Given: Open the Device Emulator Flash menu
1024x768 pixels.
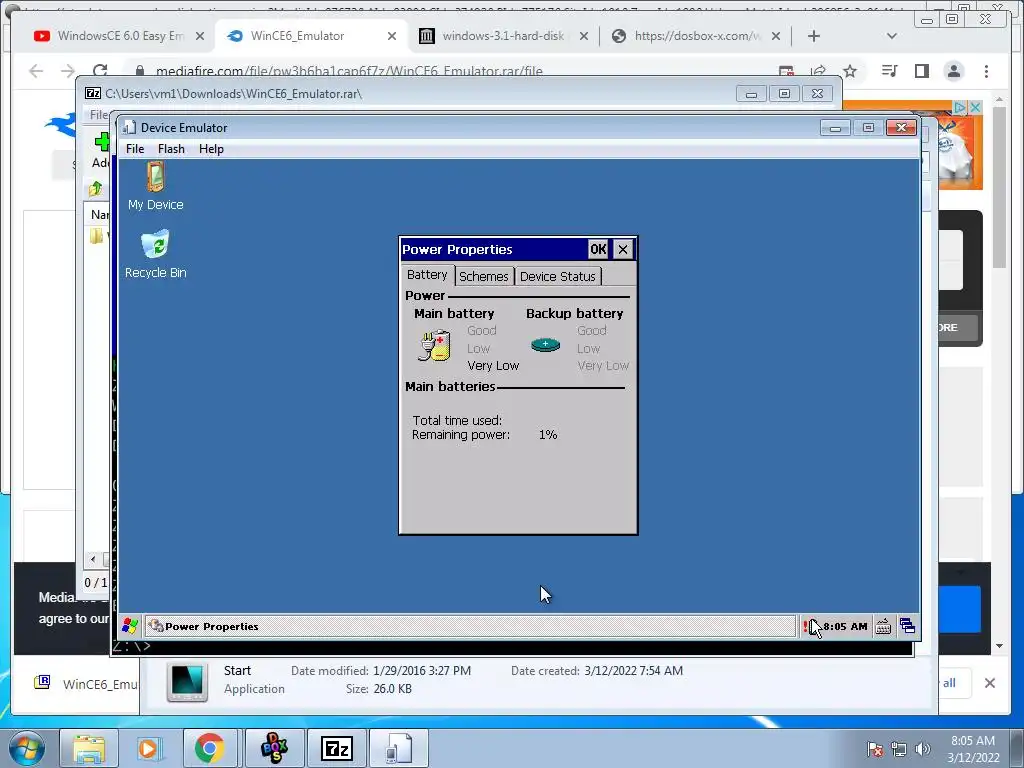Looking at the screenshot, I should pyautogui.click(x=171, y=149).
